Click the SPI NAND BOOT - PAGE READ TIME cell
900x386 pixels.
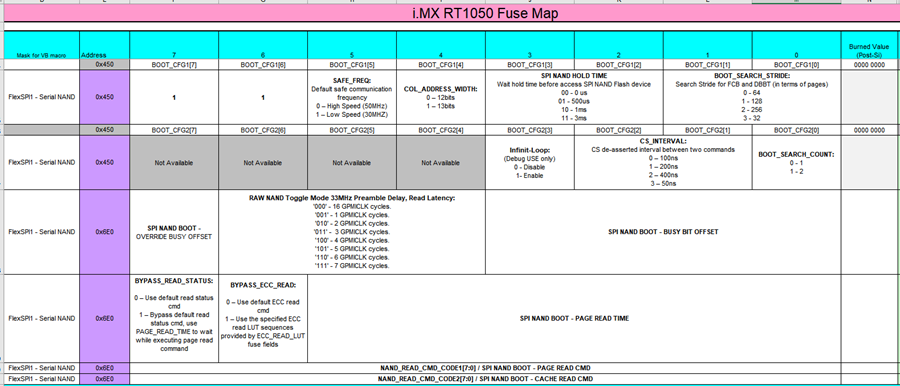pos(575,318)
